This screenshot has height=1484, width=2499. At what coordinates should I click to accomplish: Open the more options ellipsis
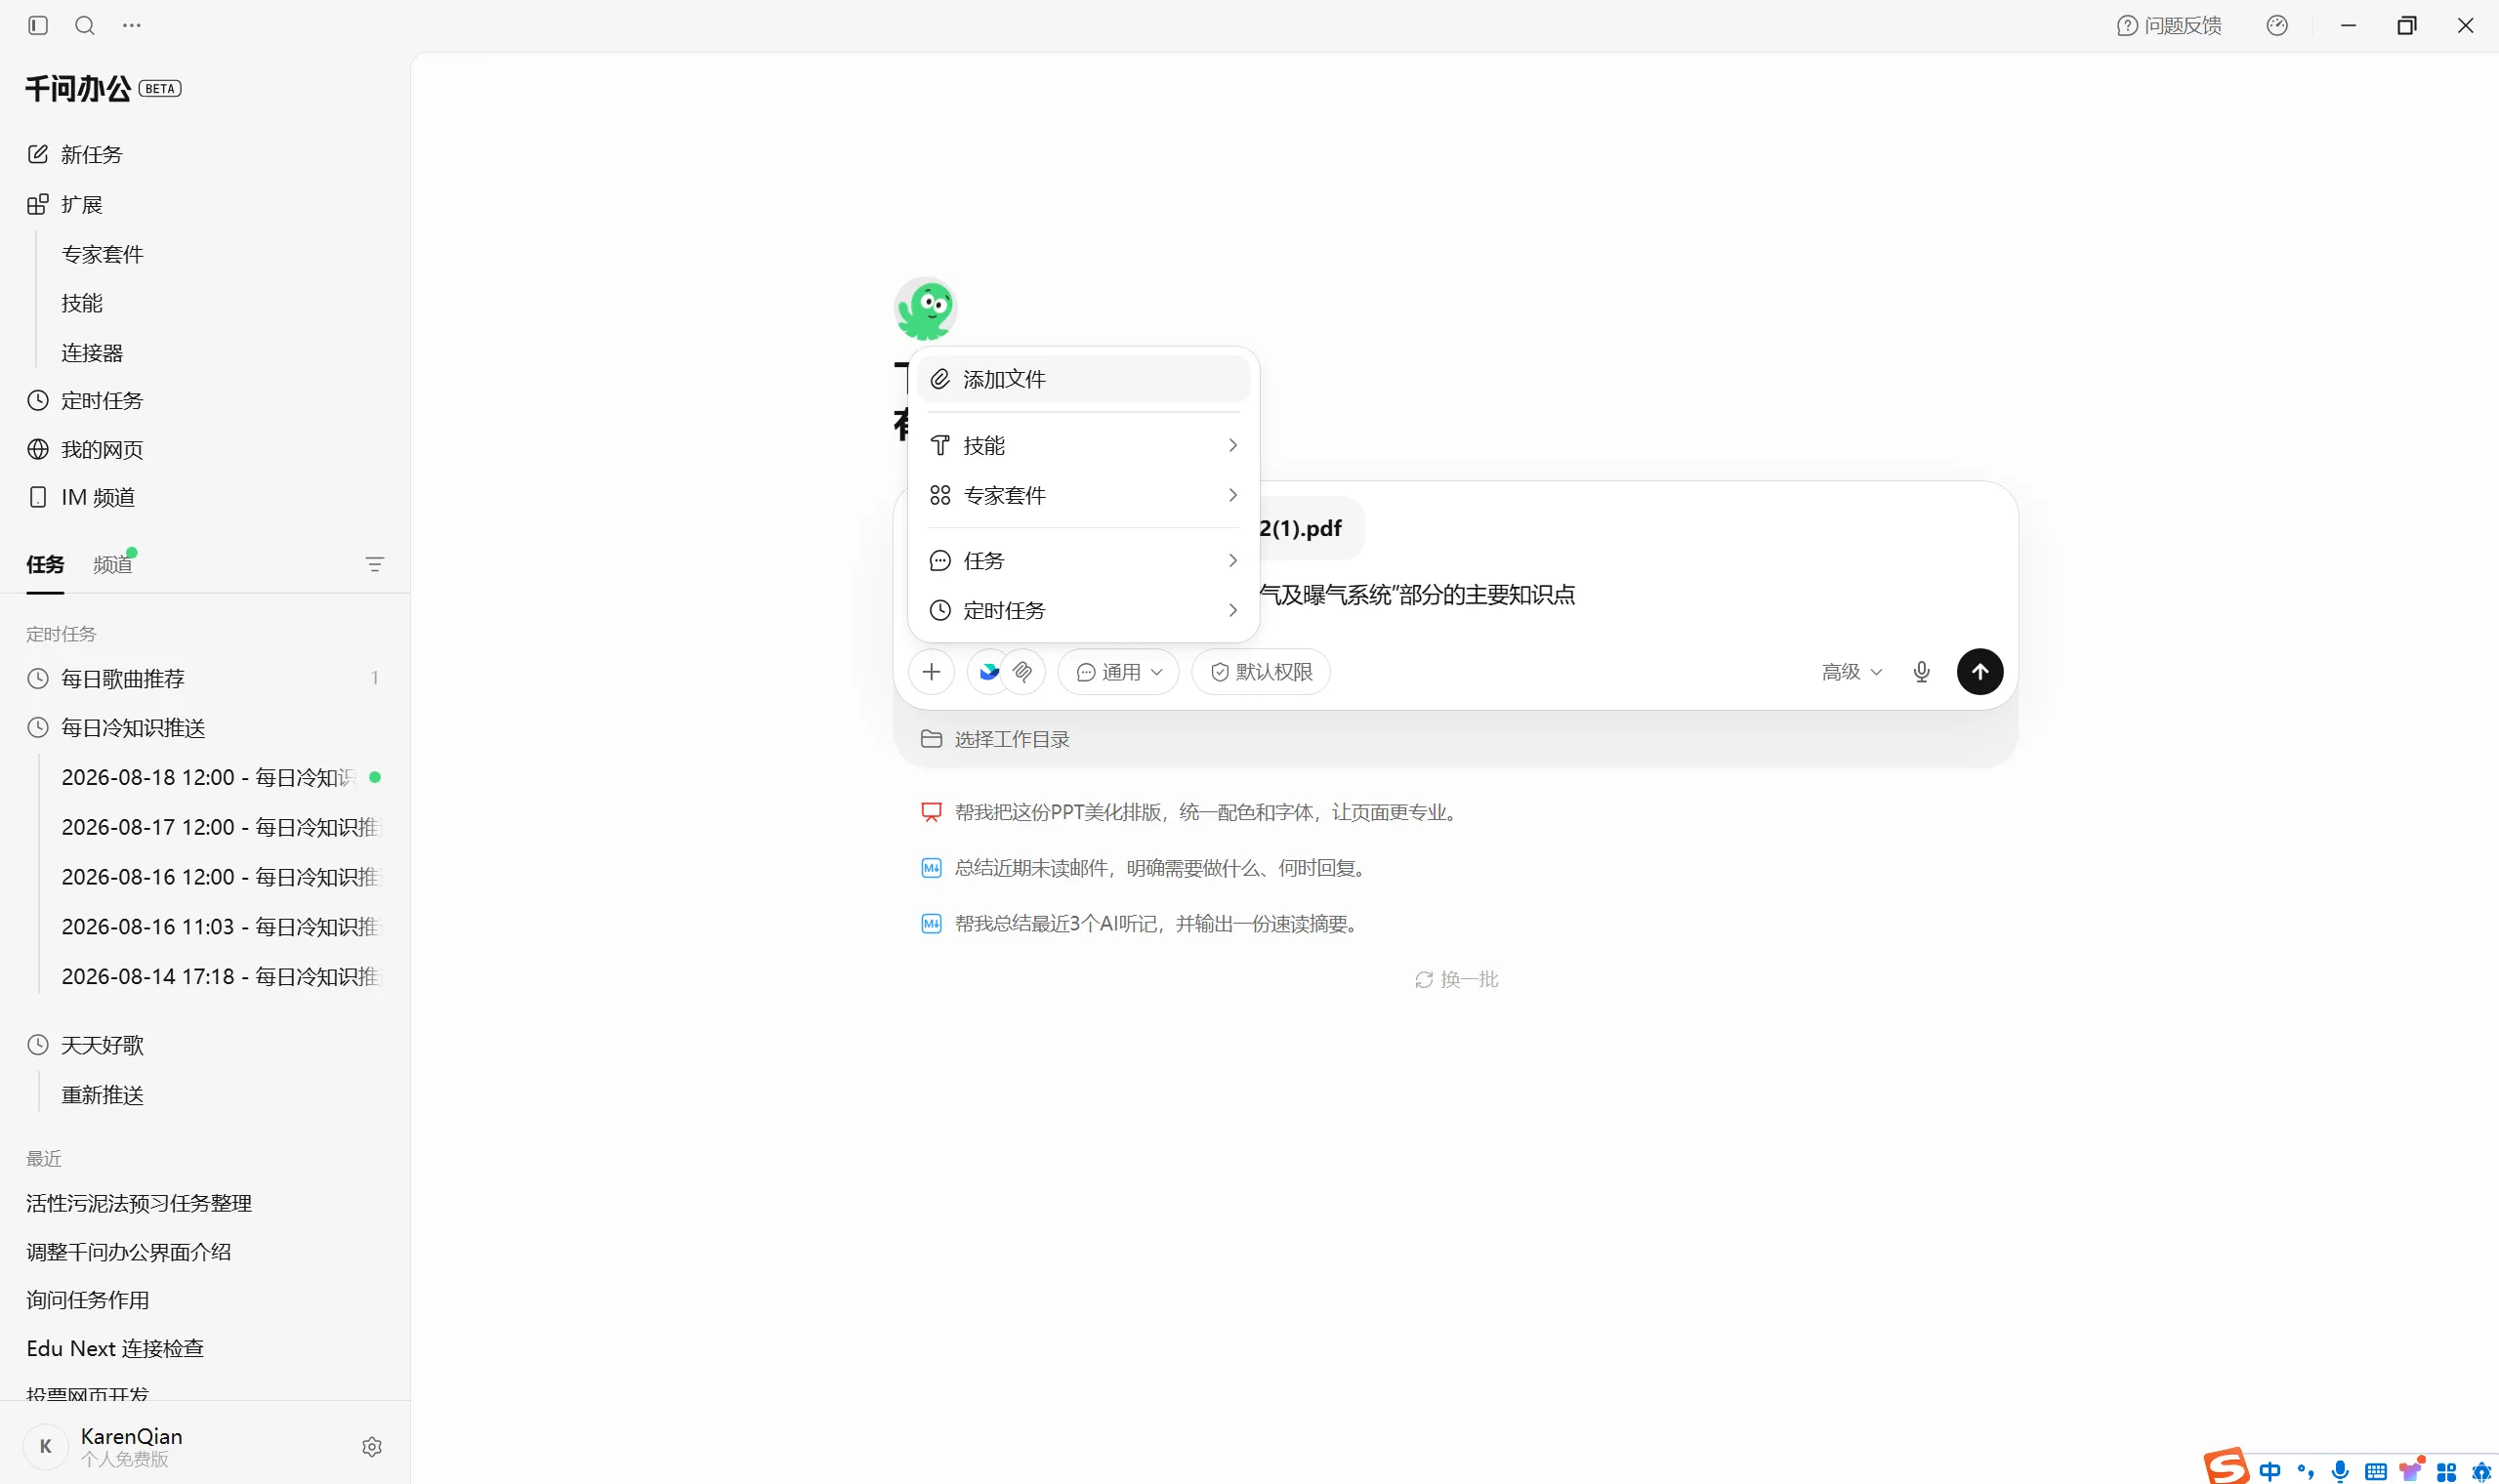click(x=132, y=25)
